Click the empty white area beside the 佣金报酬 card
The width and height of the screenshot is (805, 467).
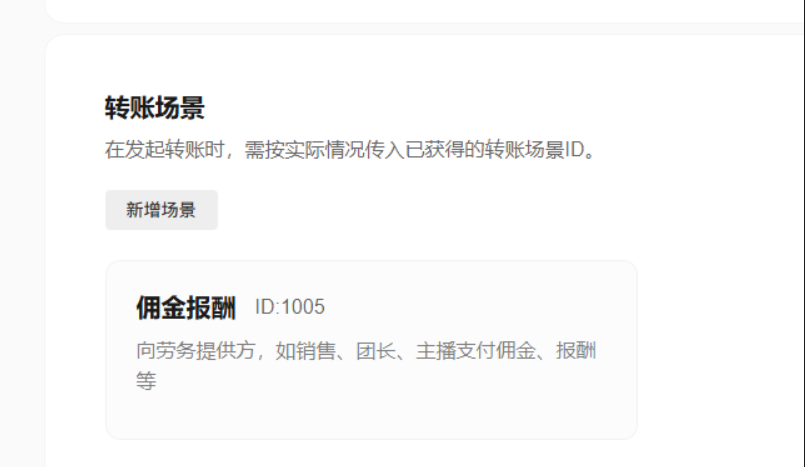[719, 349]
